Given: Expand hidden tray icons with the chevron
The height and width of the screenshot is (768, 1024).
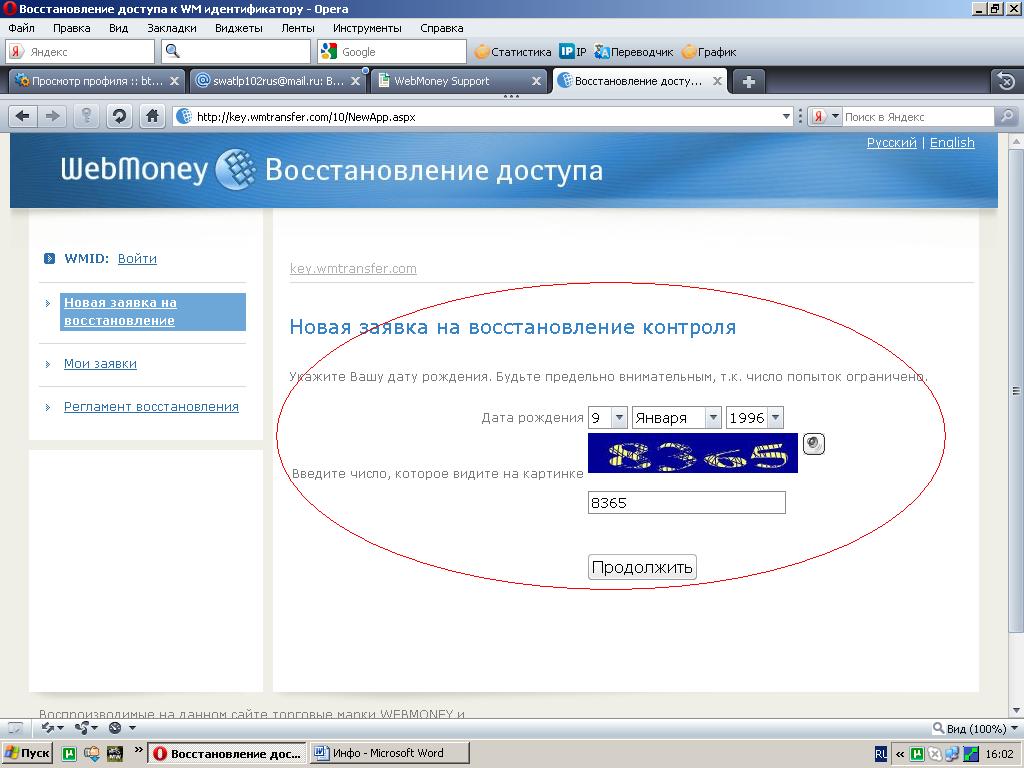Looking at the screenshot, I should click(899, 754).
